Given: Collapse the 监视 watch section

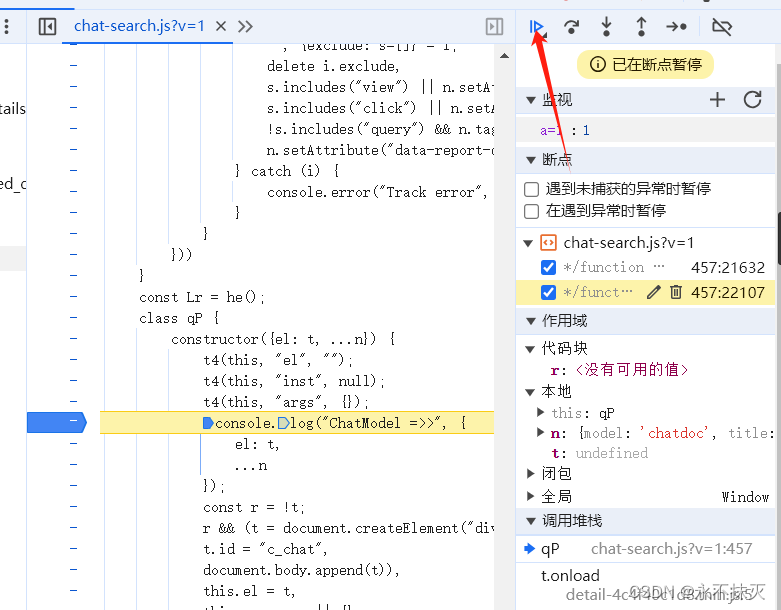Looking at the screenshot, I should click(x=530, y=101).
